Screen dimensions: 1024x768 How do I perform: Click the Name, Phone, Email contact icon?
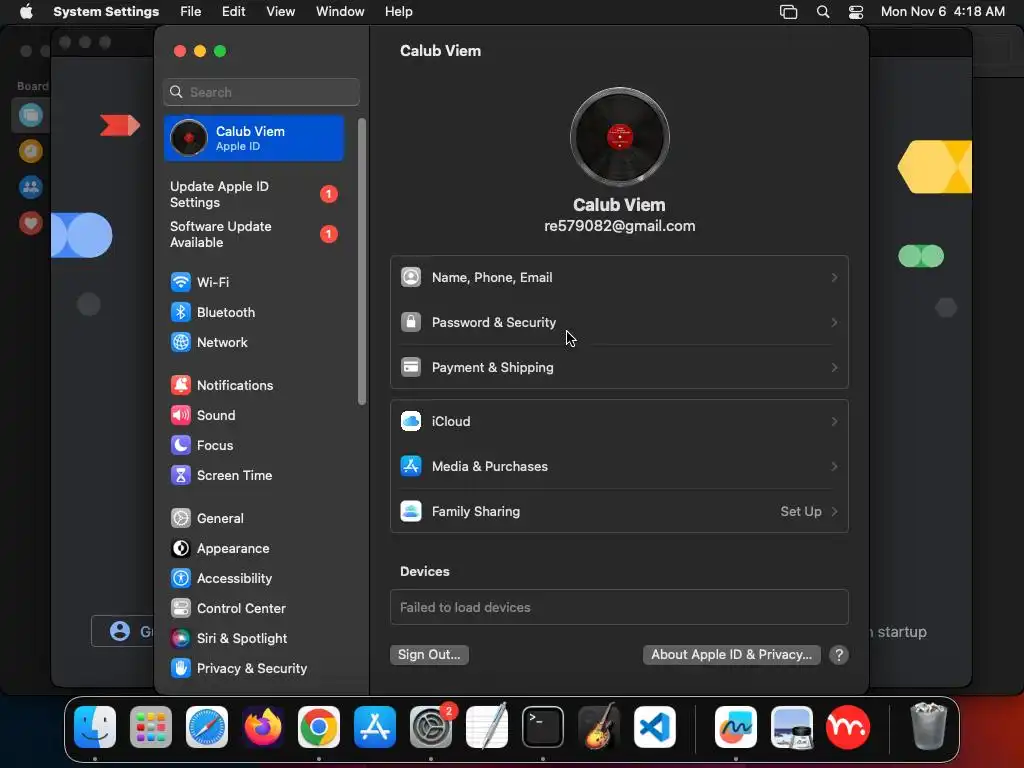[x=411, y=278]
